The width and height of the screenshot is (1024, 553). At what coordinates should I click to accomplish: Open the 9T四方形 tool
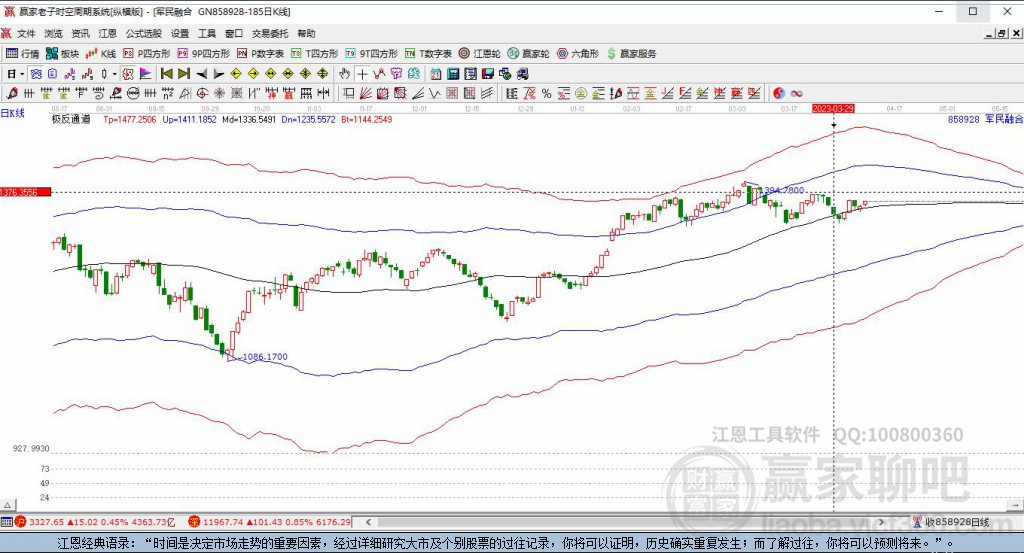point(371,54)
